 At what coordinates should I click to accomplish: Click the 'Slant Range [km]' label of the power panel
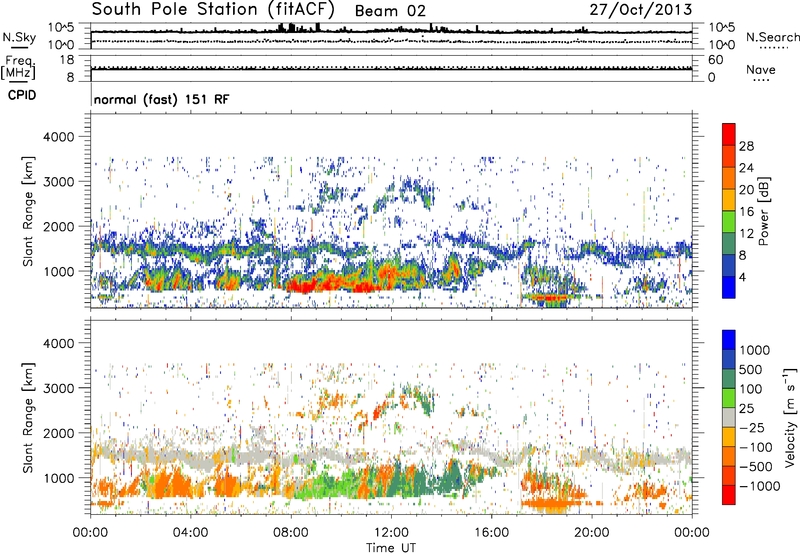(28, 211)
